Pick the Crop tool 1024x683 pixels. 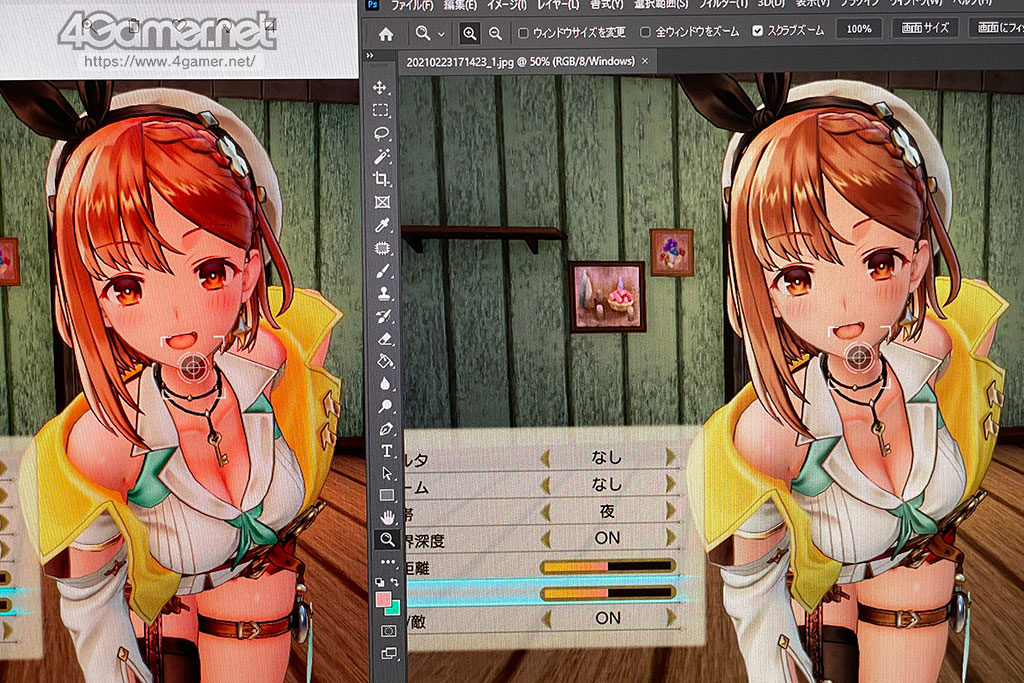point(381,179)
